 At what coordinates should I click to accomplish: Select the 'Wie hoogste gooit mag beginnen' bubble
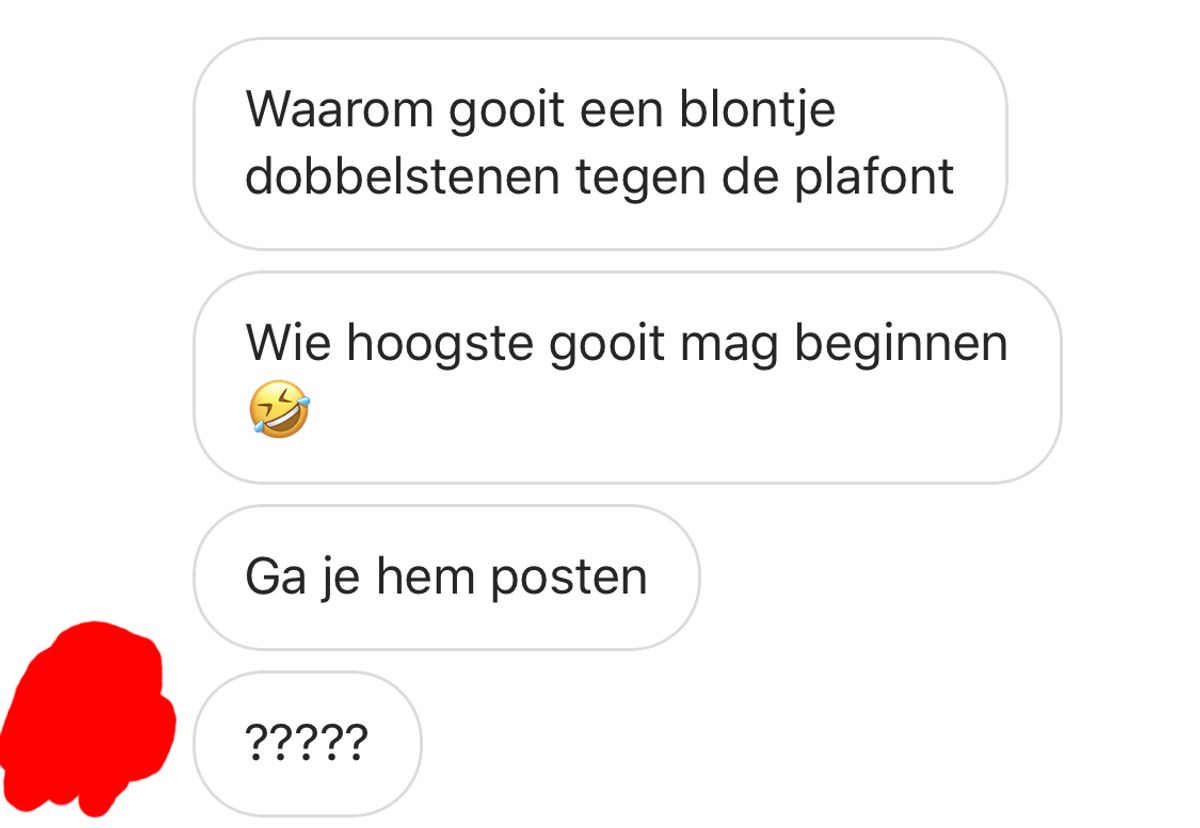pyautogui.click(x=627, y=377)
